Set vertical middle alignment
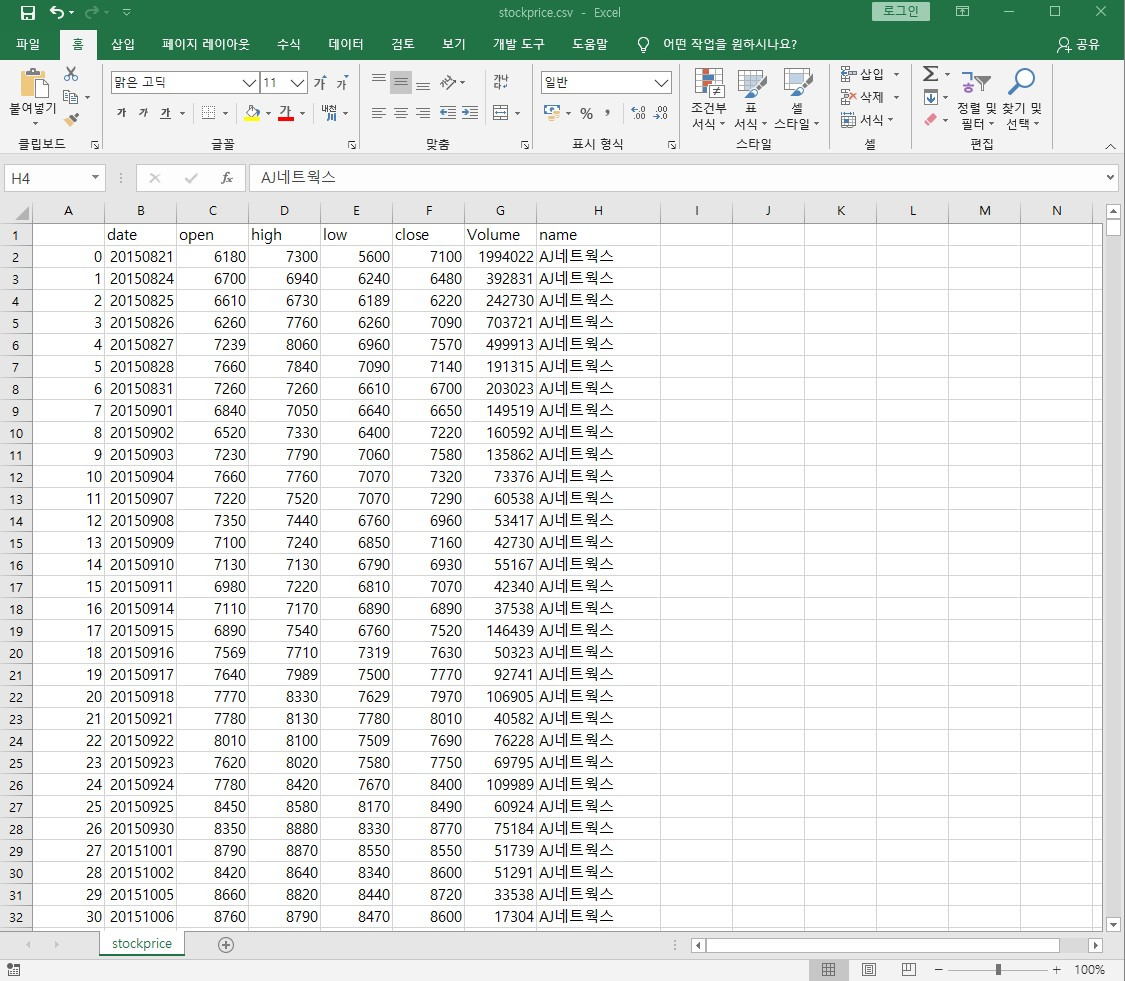The image size is (1125, 981). coord(401,83)
